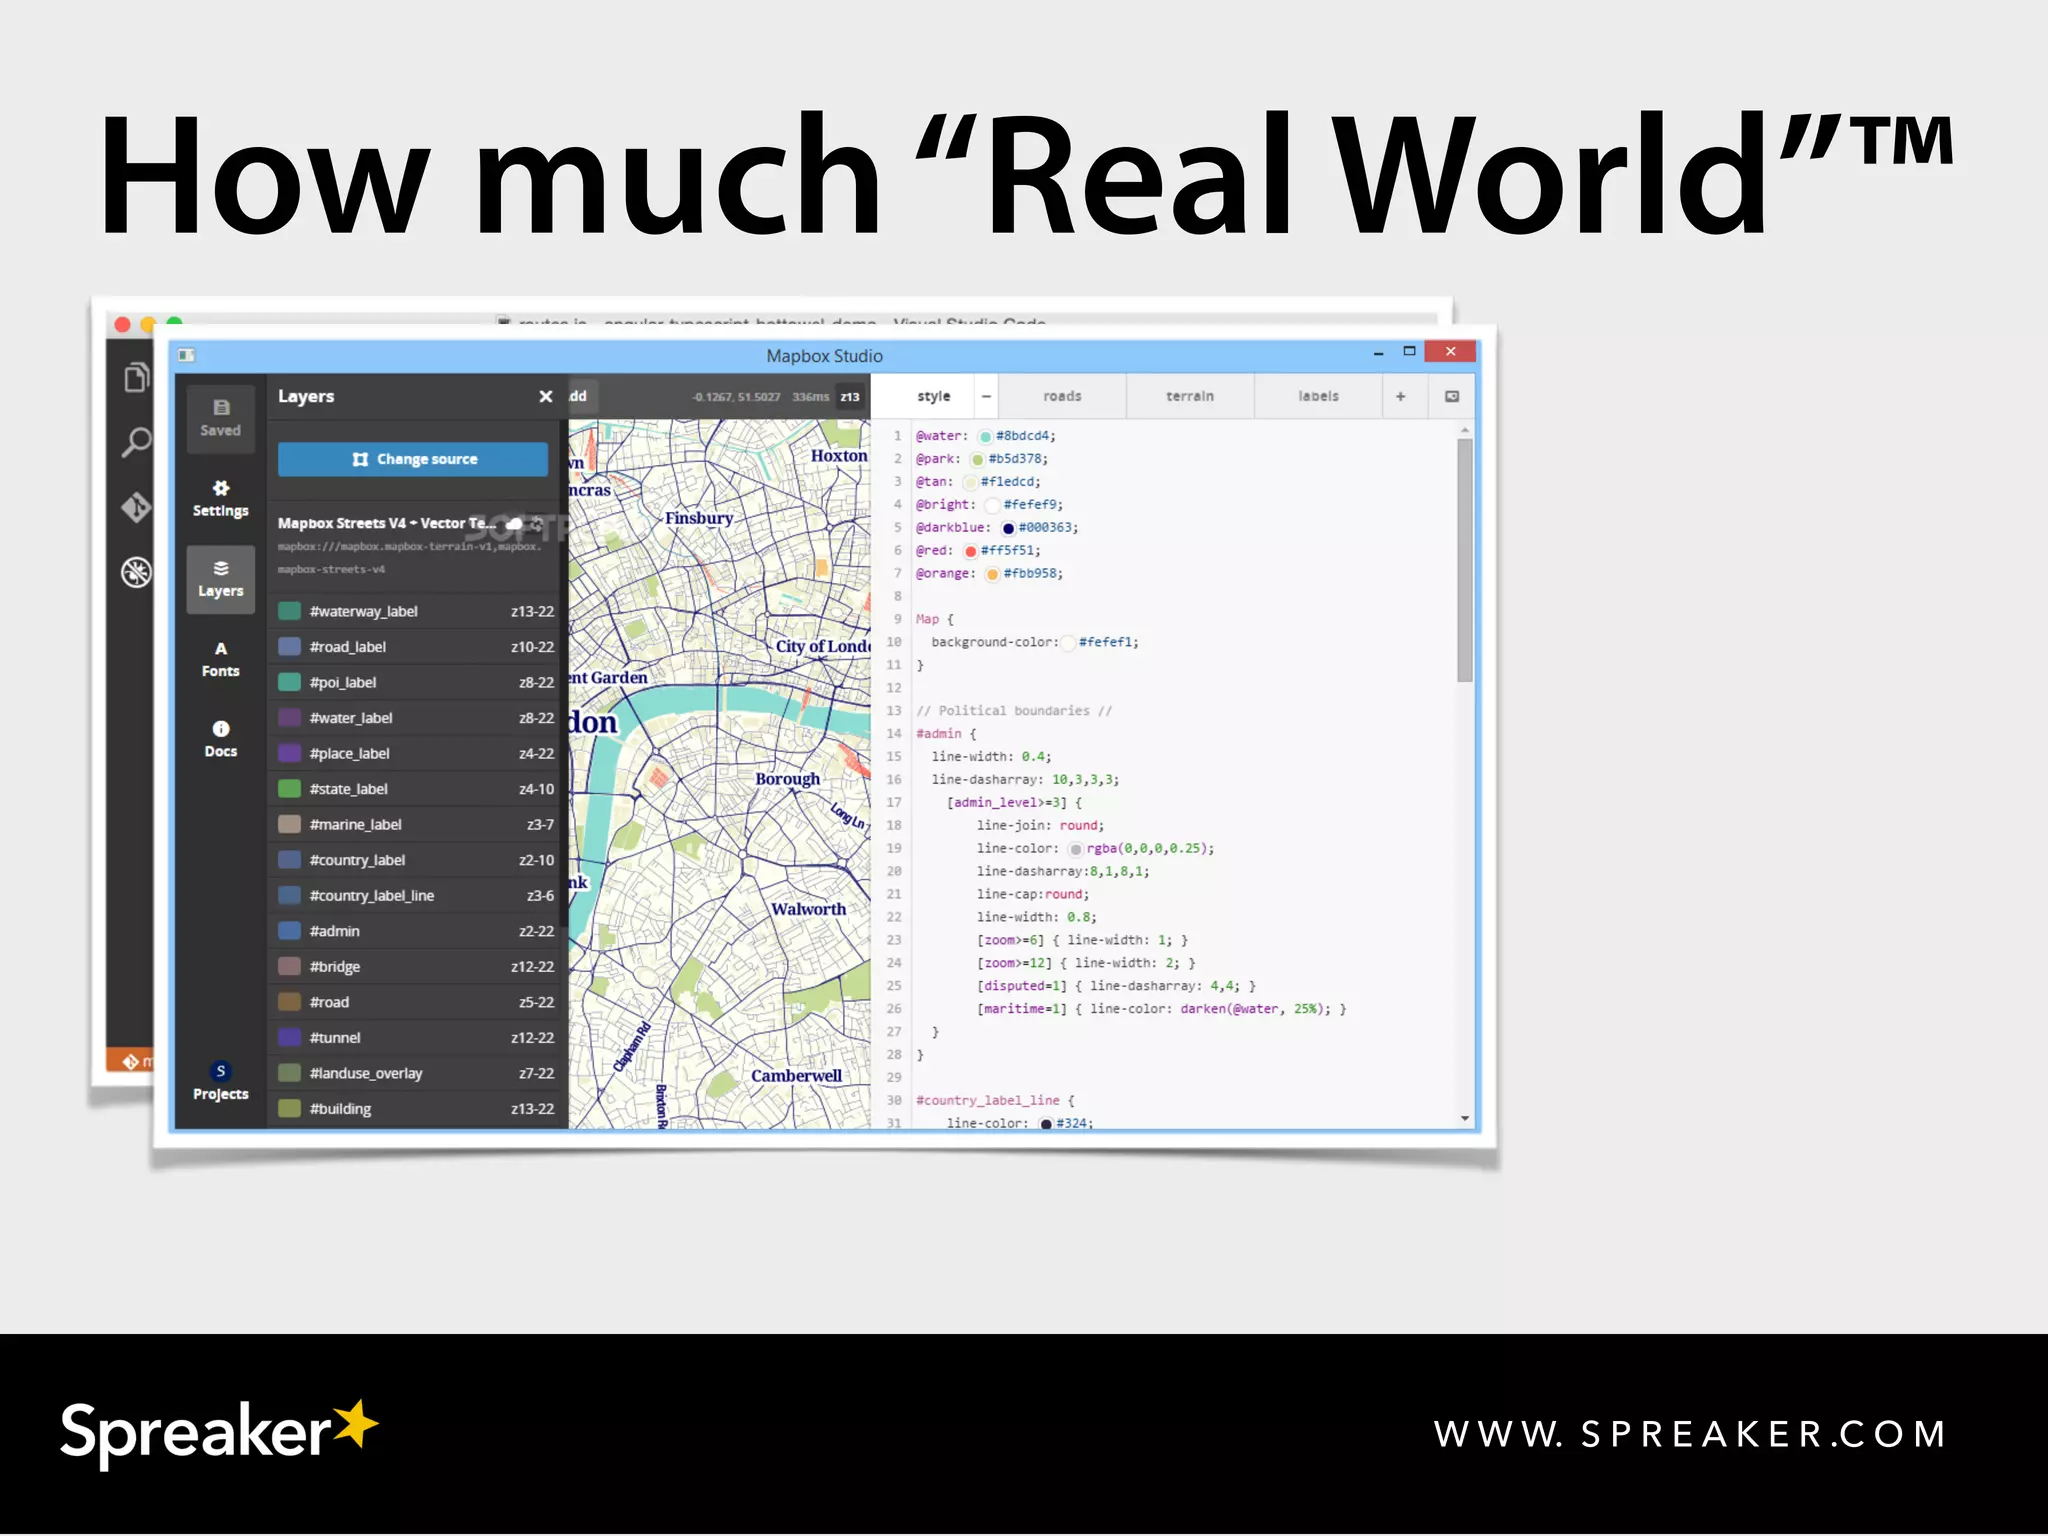
Task: Open the Projects icon
Action: tap(220, 1081)
